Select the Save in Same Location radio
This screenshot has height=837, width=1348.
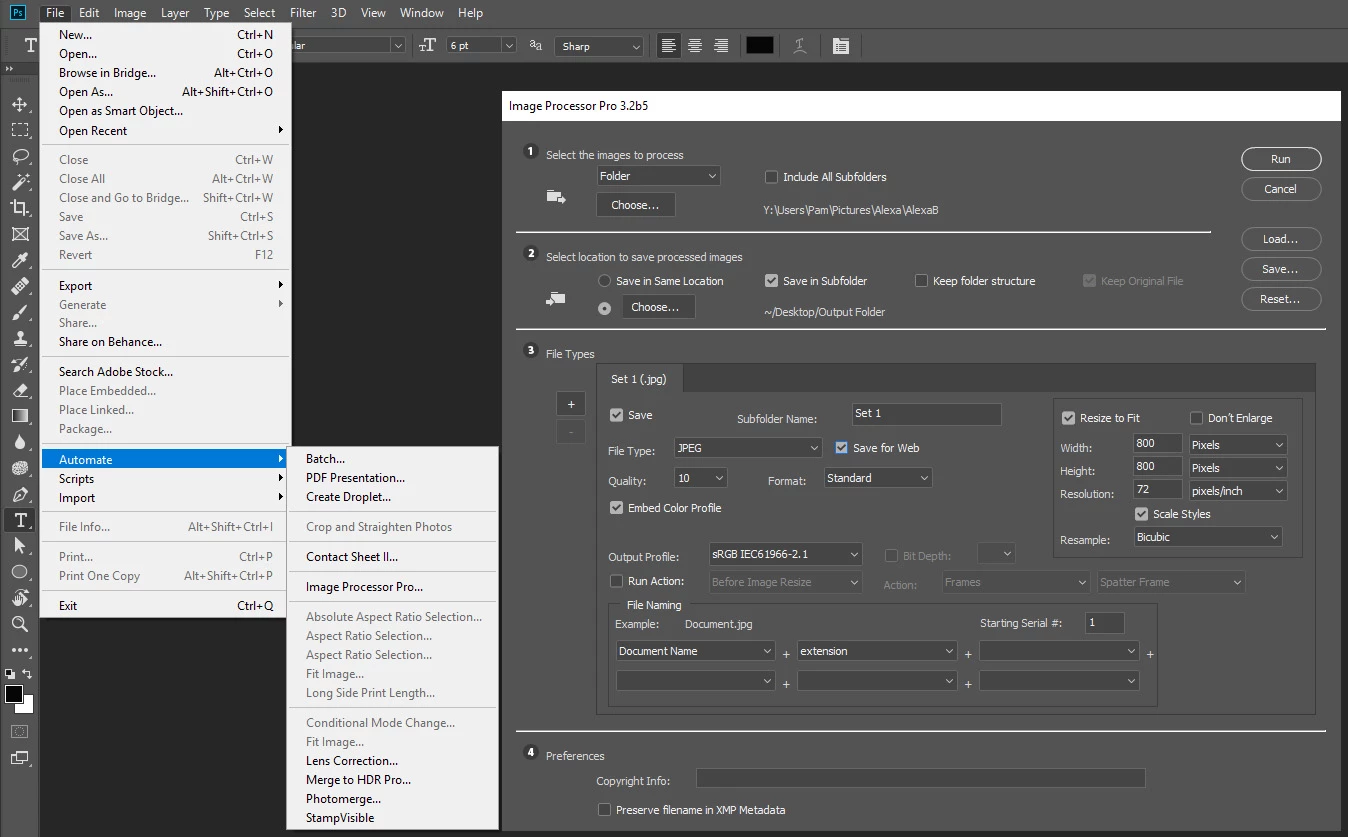pos(604,281)
